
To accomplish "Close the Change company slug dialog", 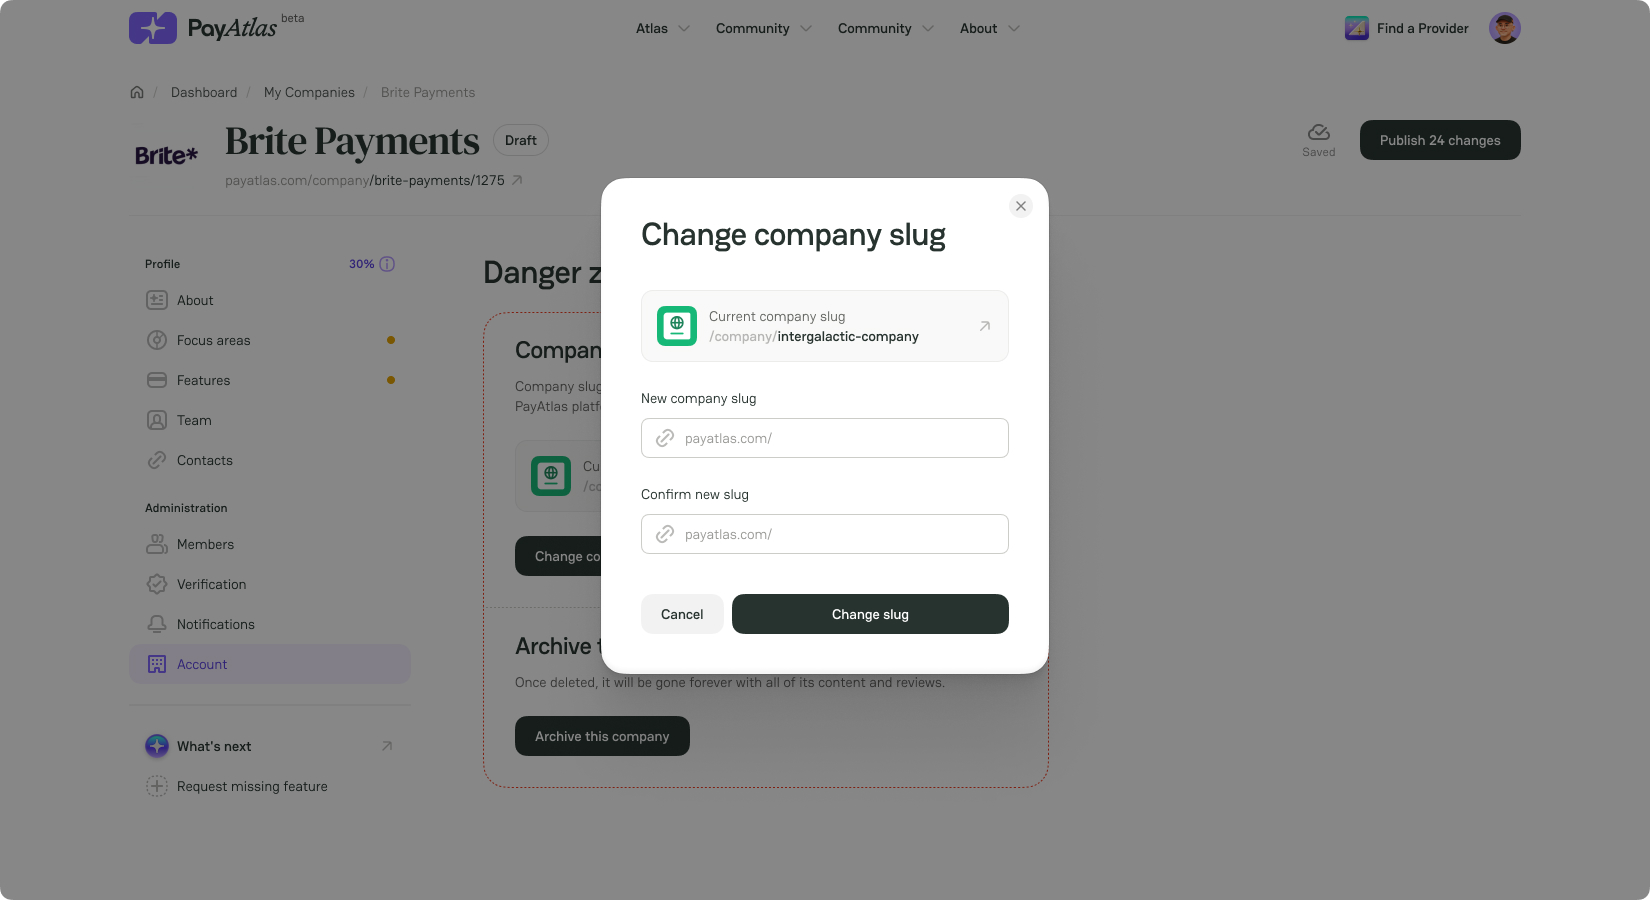I will [x=1020, y=206].
